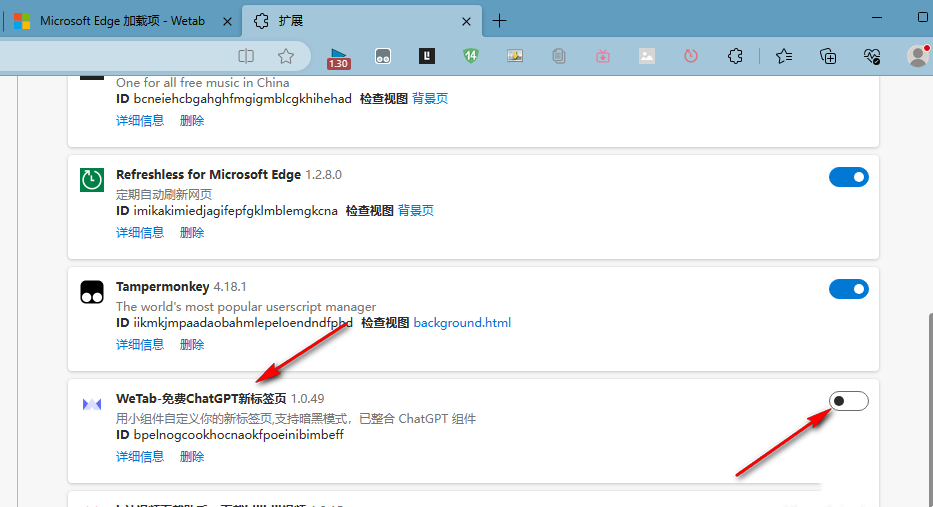Open the extension icon with 1.30 badge

tap(338, 58)
